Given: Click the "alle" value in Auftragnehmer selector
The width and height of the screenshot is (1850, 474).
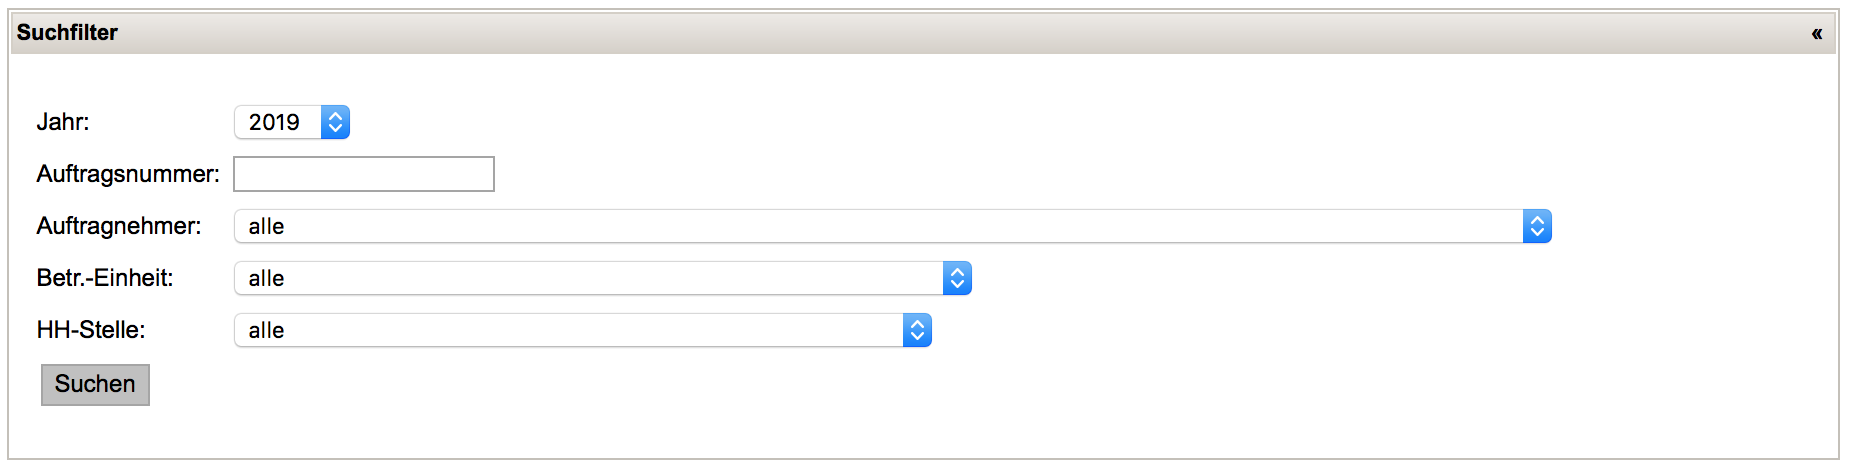Looking at the screenshot, I should pos(267,227).
